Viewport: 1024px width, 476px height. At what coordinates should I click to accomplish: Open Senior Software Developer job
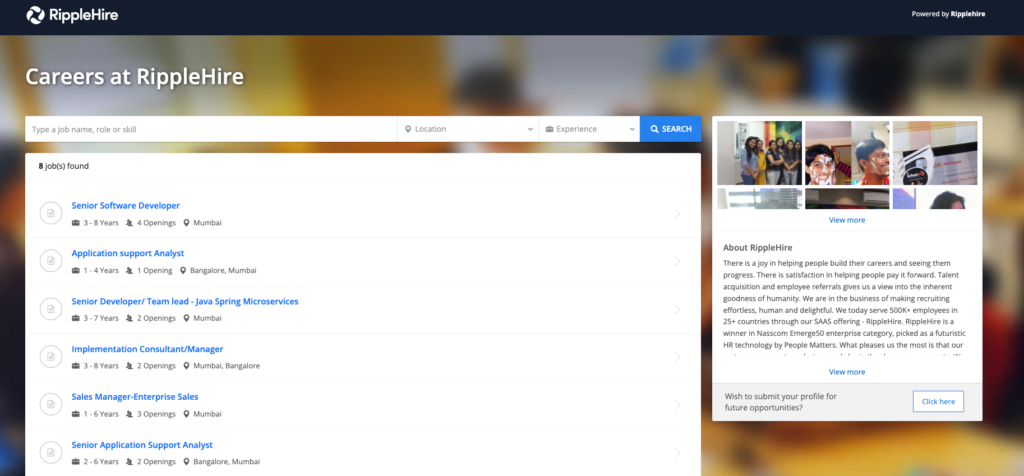click(125, 206)
